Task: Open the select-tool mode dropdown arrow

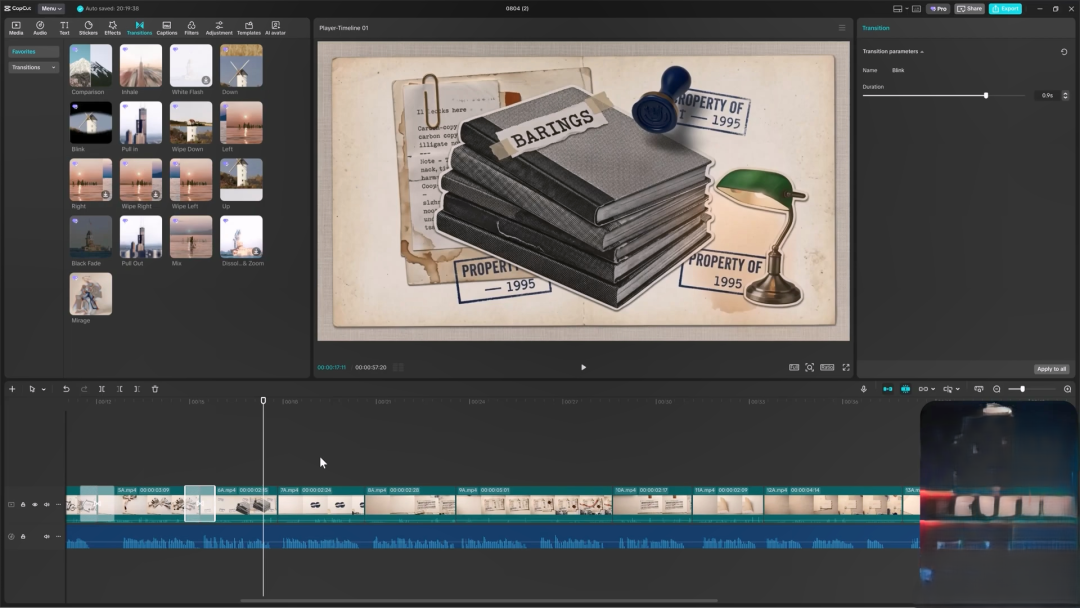Action: [43, 389]
